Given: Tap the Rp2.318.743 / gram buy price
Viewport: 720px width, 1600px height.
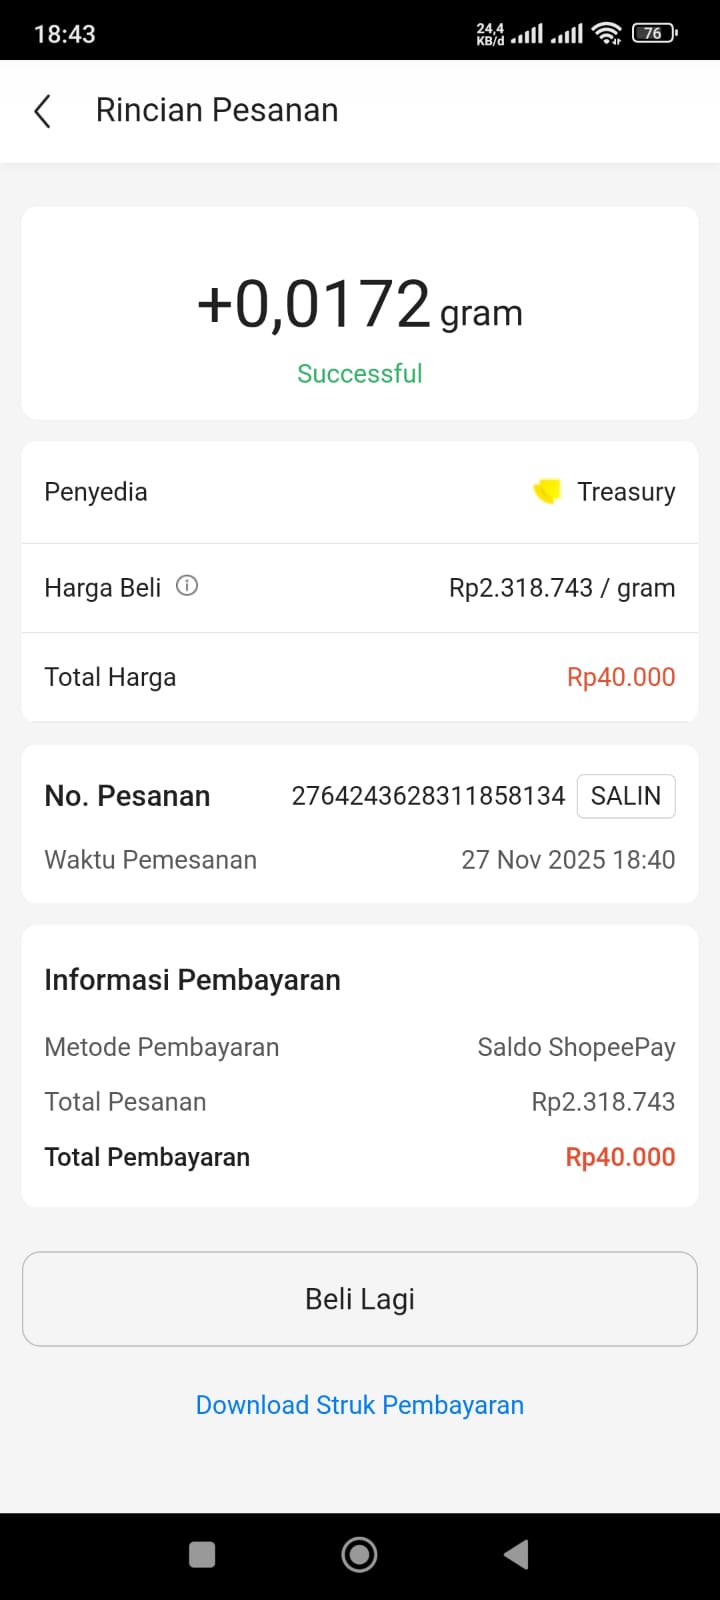Looking at the screenshot, I should pyautogui.click(x=562, y=588).
